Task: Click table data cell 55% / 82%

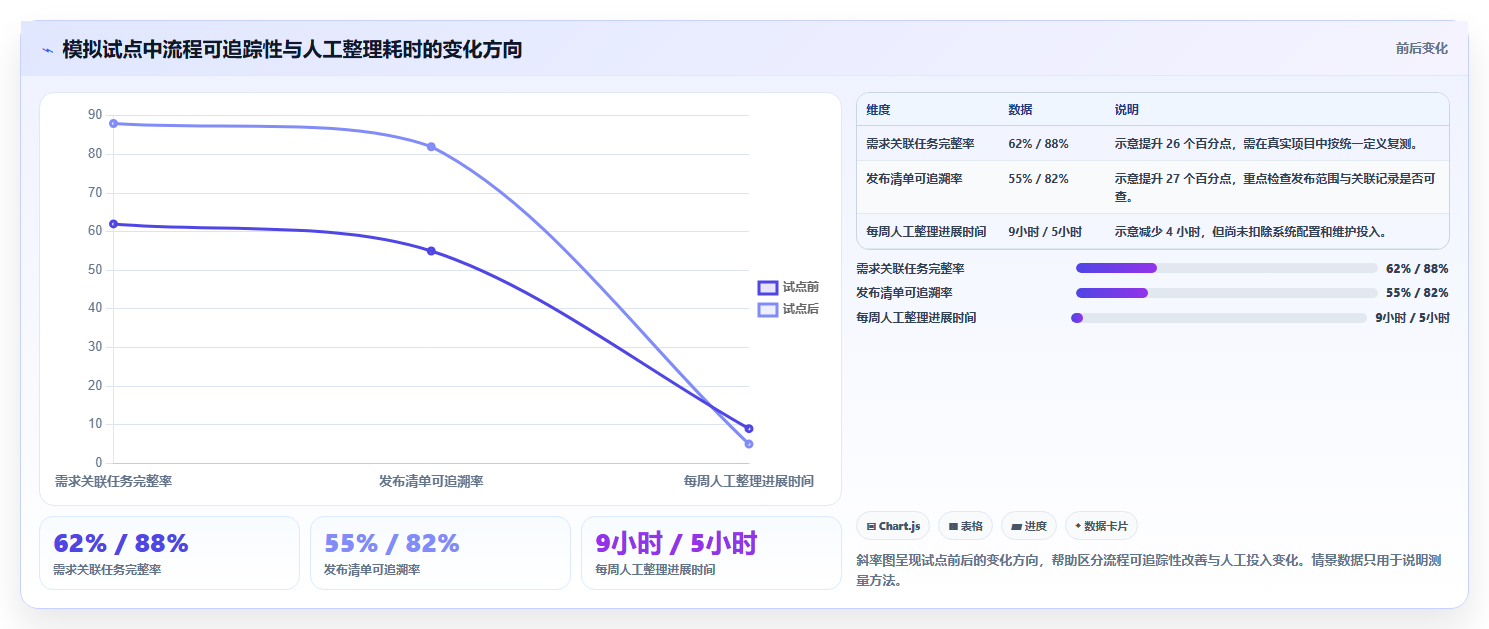Action: coord(1038,179)
